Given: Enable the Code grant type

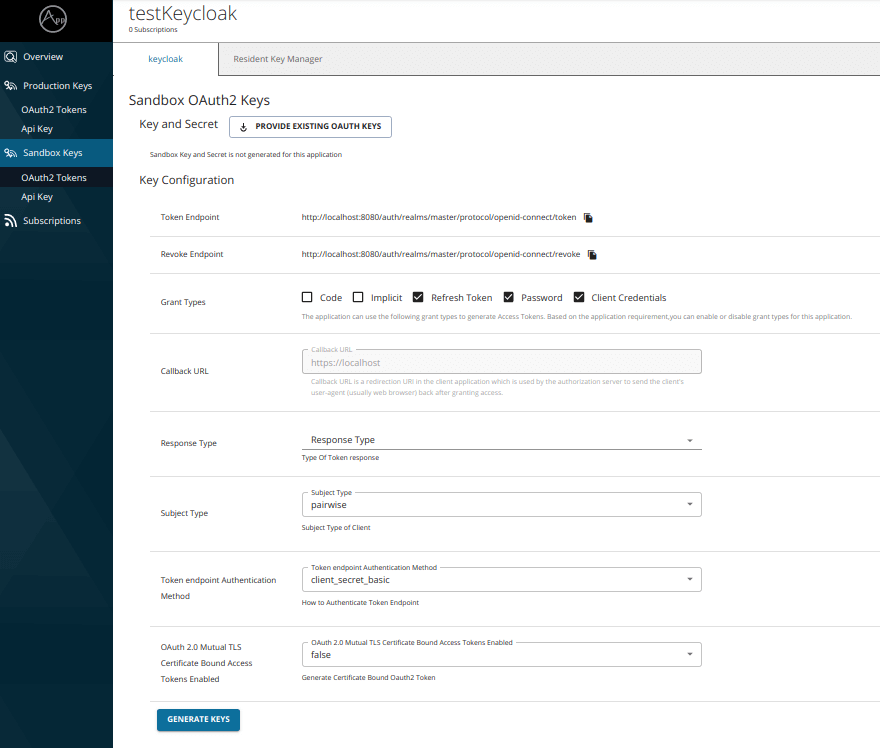Looking at the screenshot, I should coord(308,297).
